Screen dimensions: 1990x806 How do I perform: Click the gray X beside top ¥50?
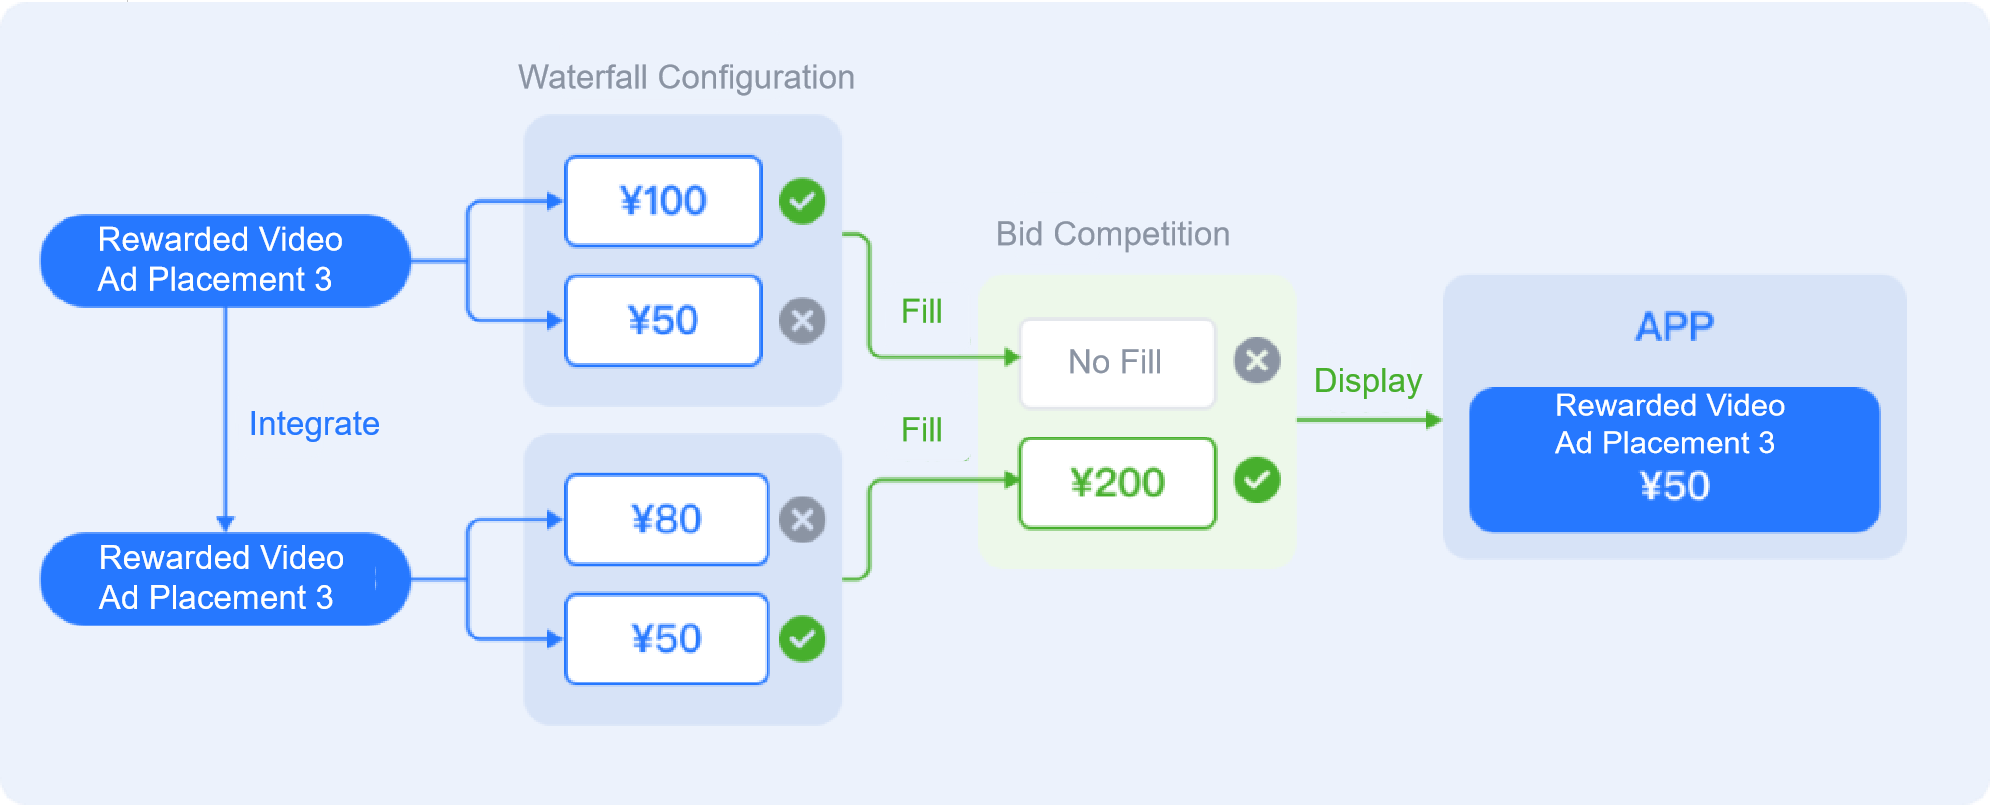[802, 321]
